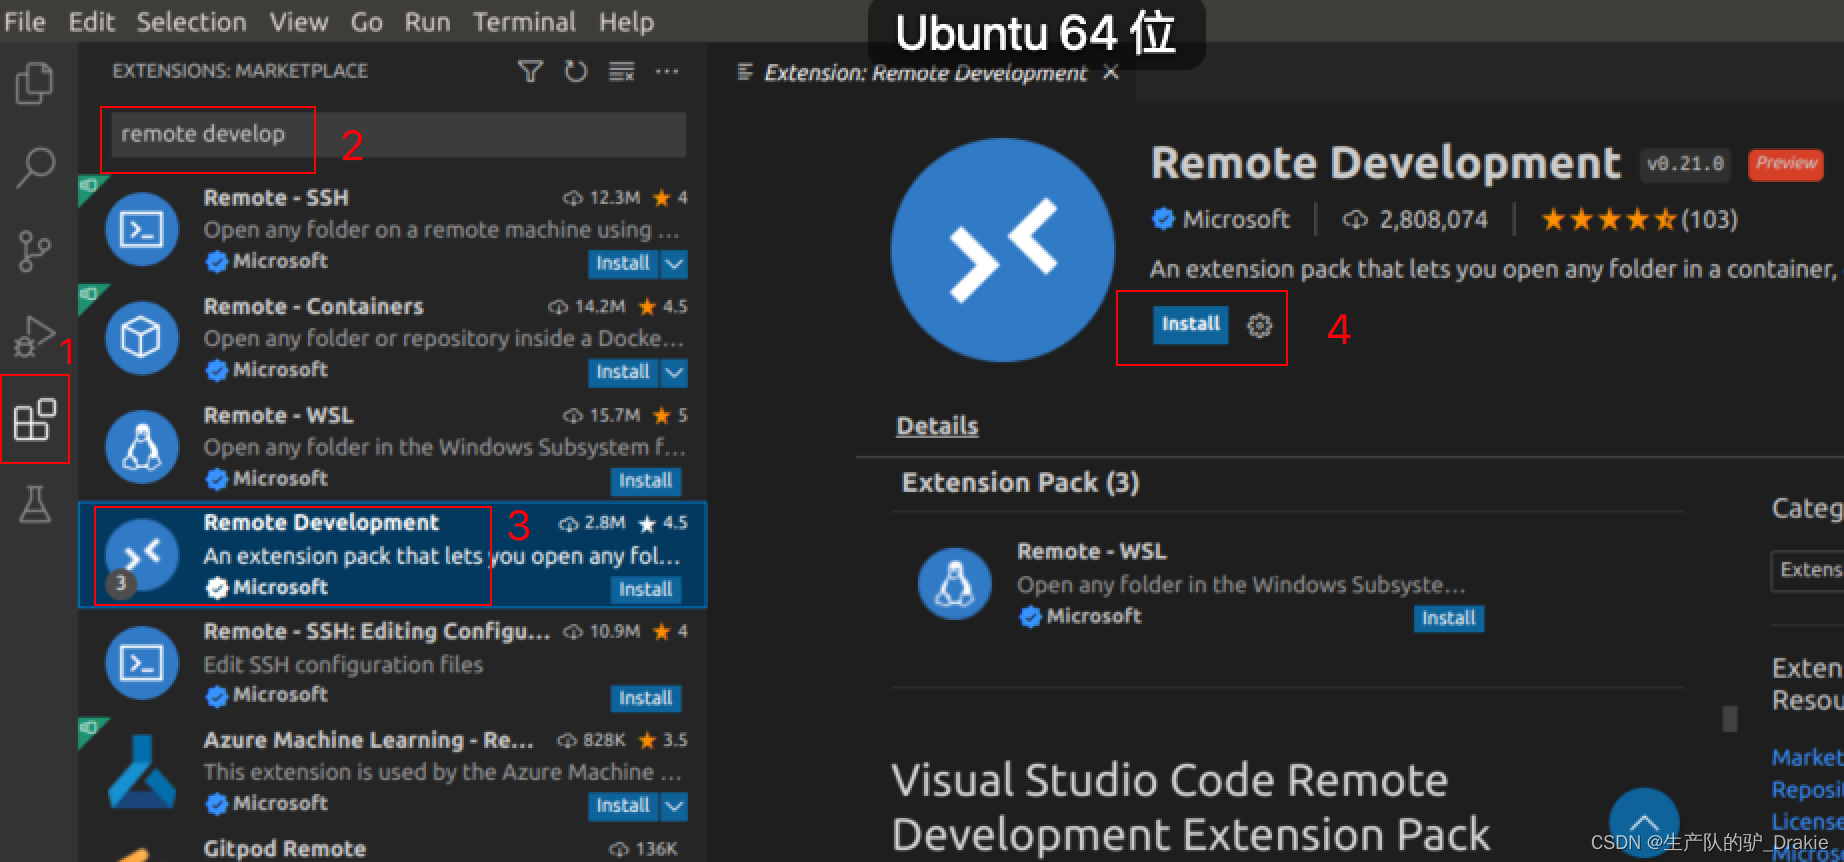Close the Extension: Remote Development tab
Screen dimensions: 1844x862
coord(1111,72)
